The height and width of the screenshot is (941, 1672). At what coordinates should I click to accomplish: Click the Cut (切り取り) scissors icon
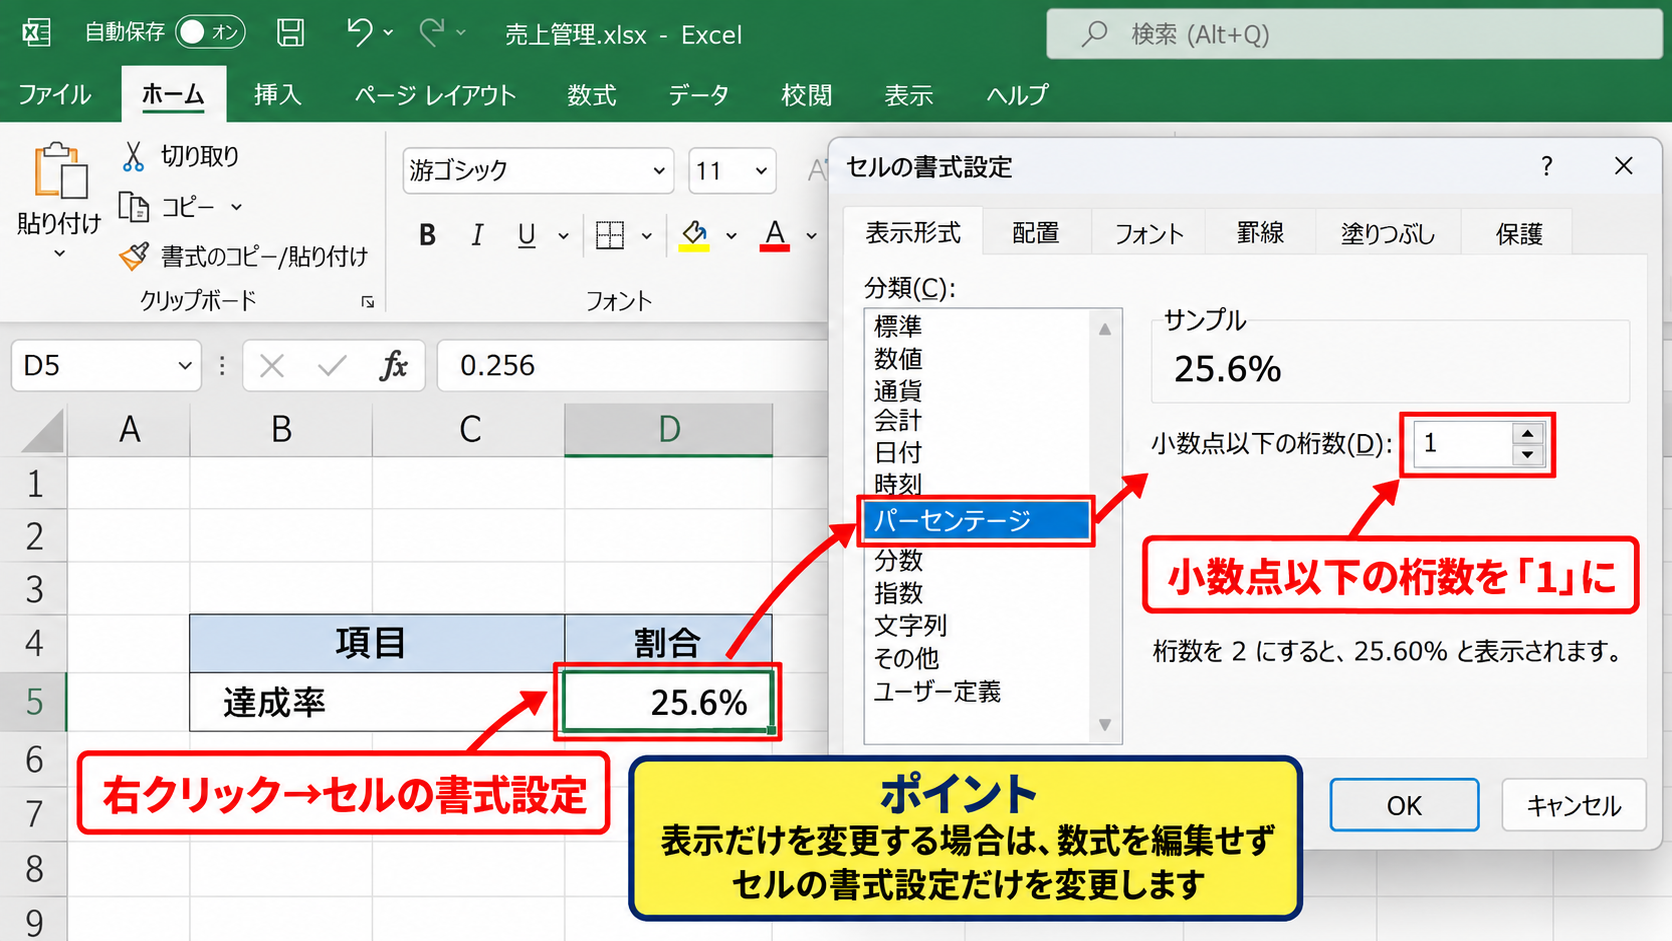click(x=133, y=156)
